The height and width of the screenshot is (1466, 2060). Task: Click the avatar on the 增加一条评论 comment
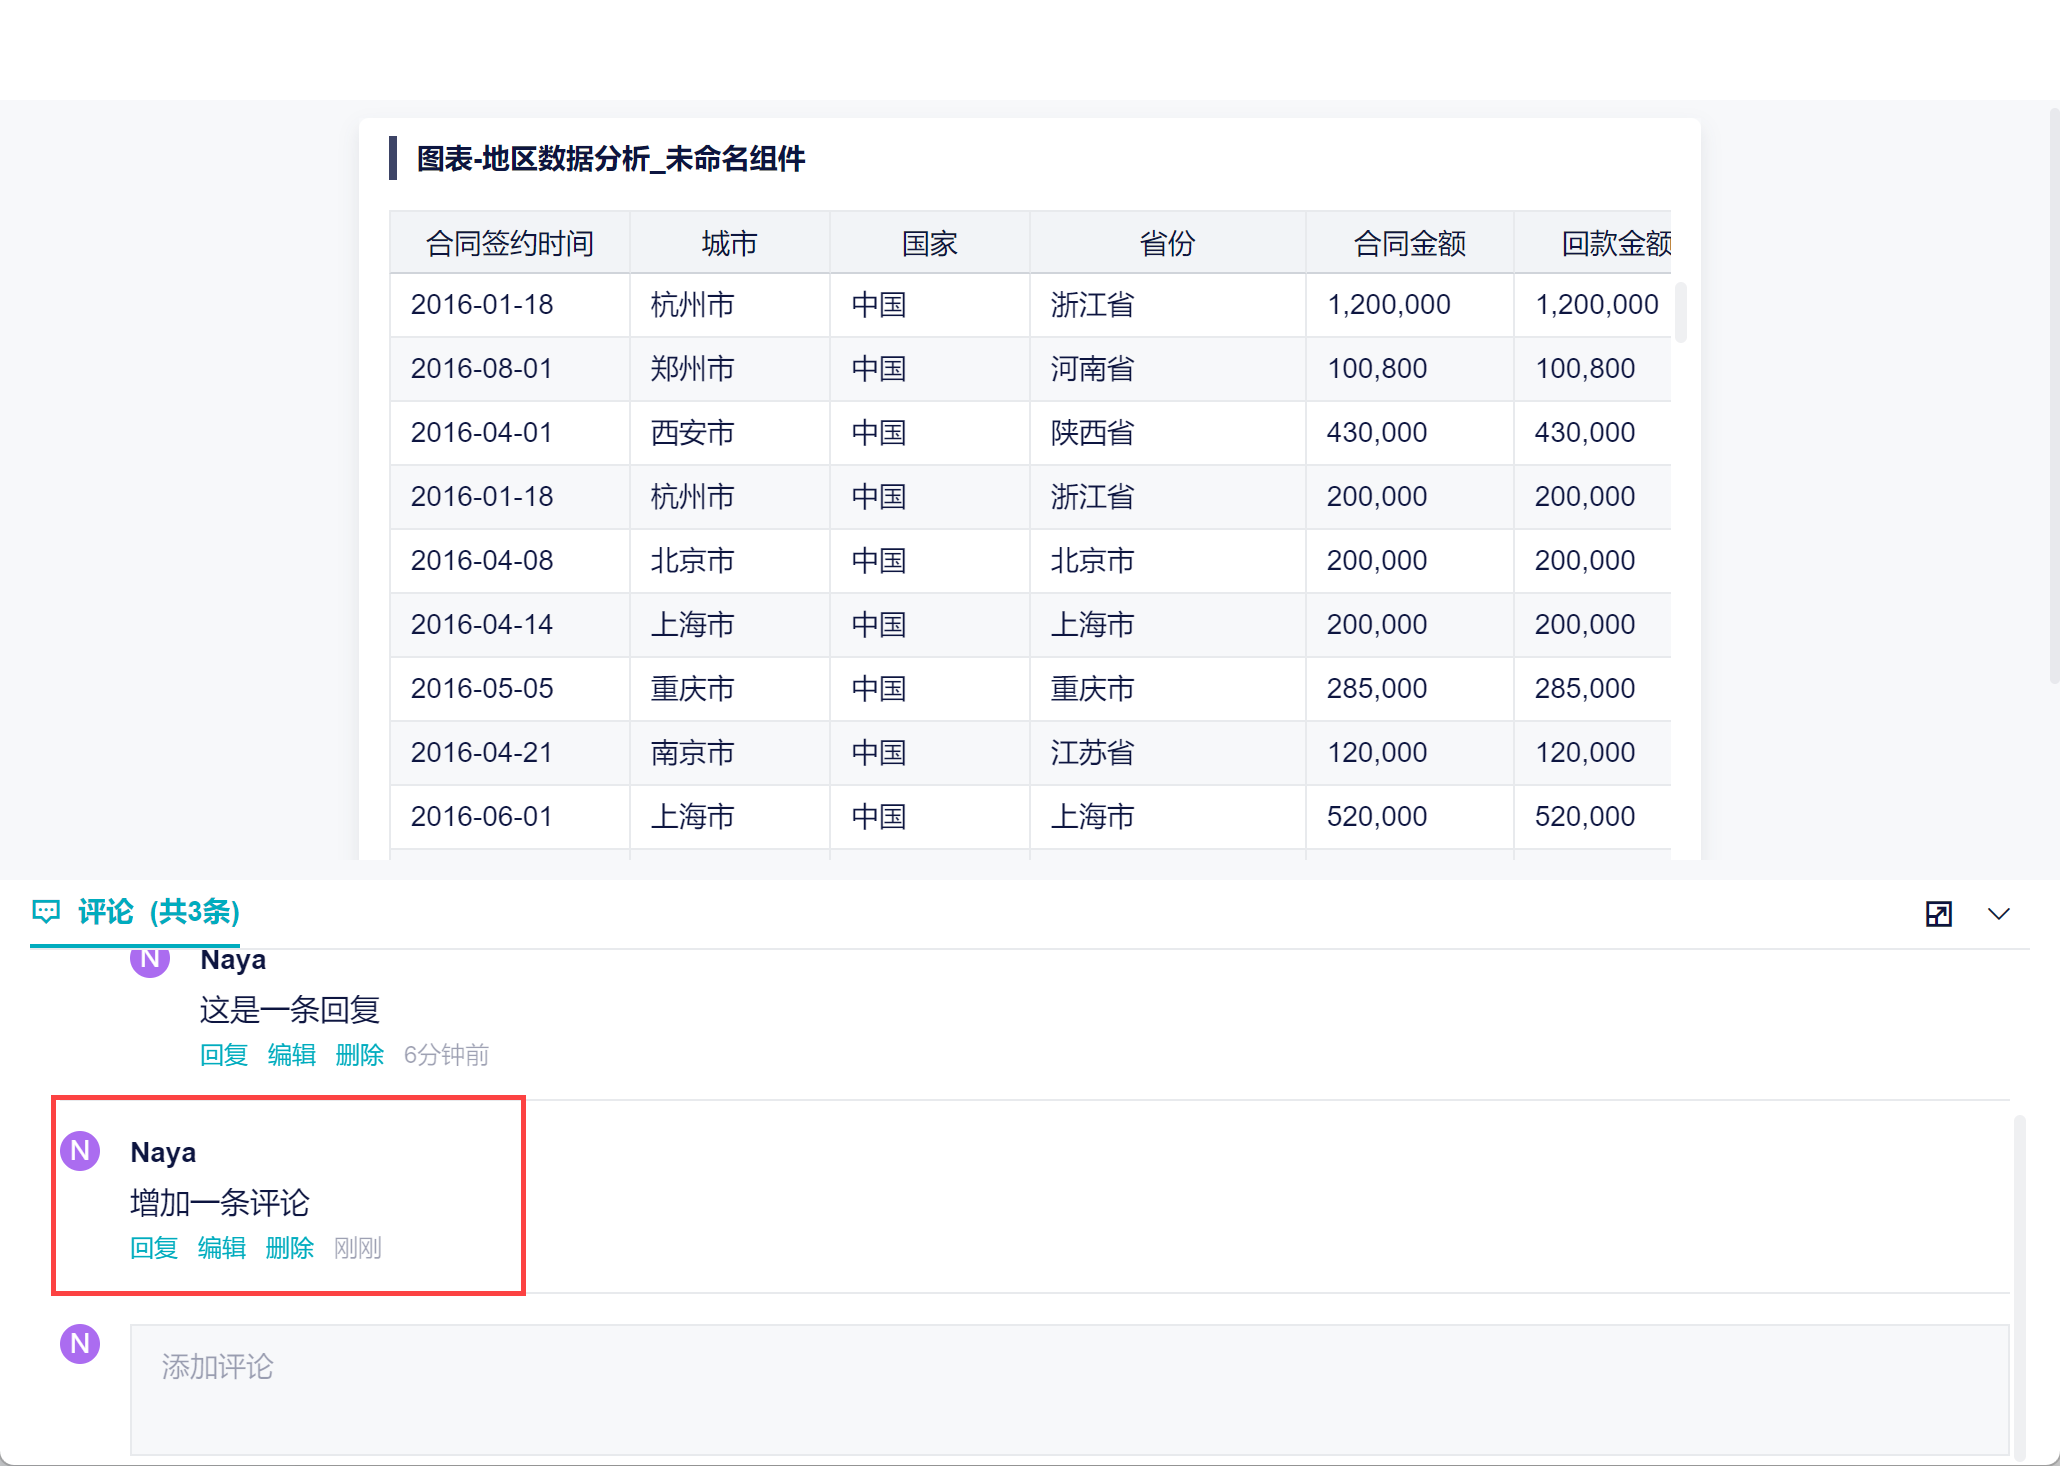[x=80, y=1151]
